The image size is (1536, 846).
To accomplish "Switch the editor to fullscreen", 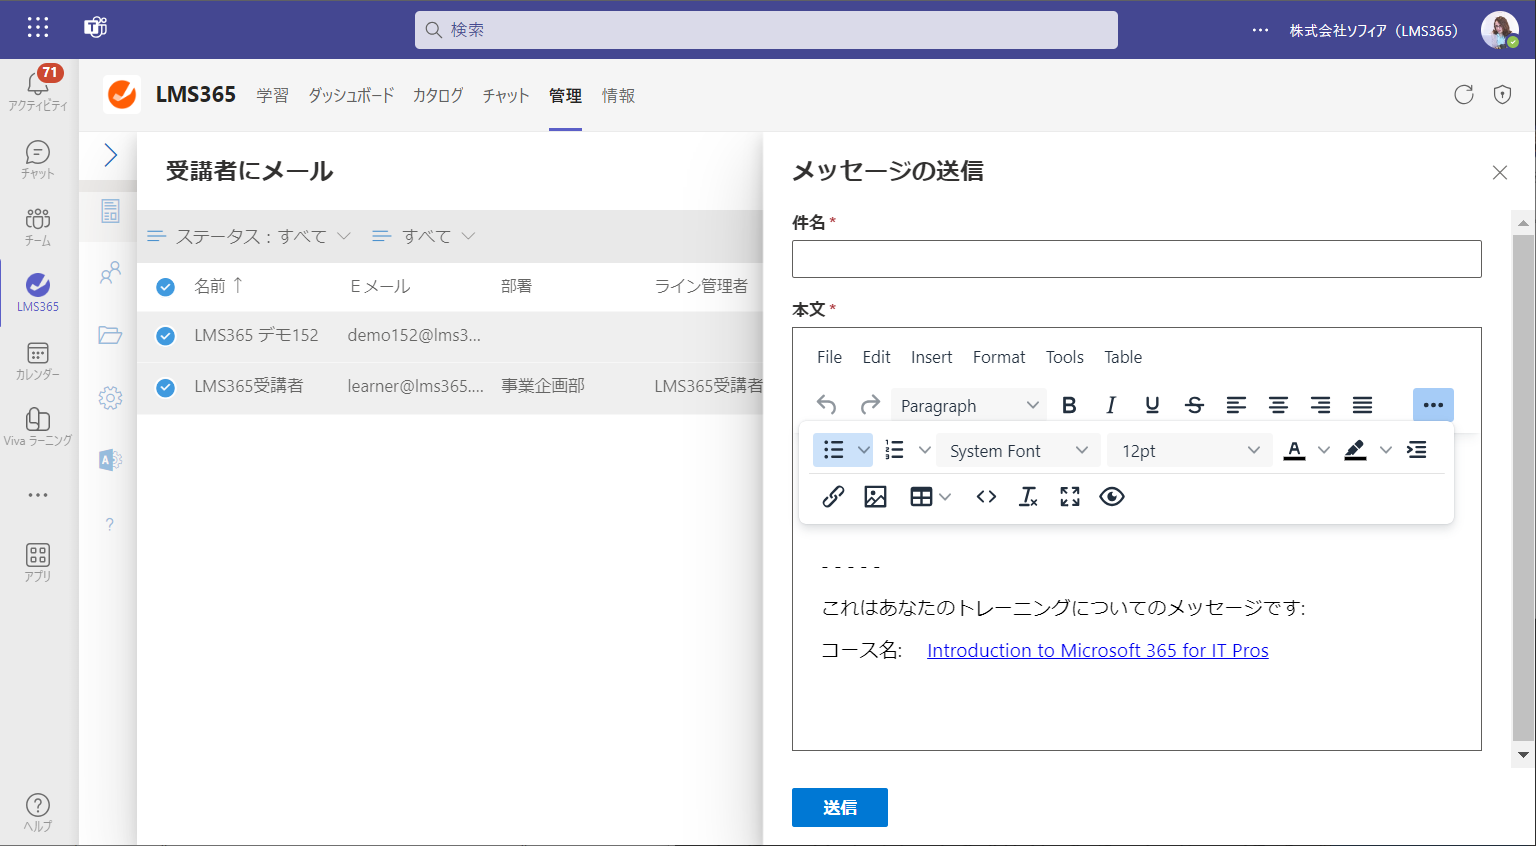I will pos(1070,497).
